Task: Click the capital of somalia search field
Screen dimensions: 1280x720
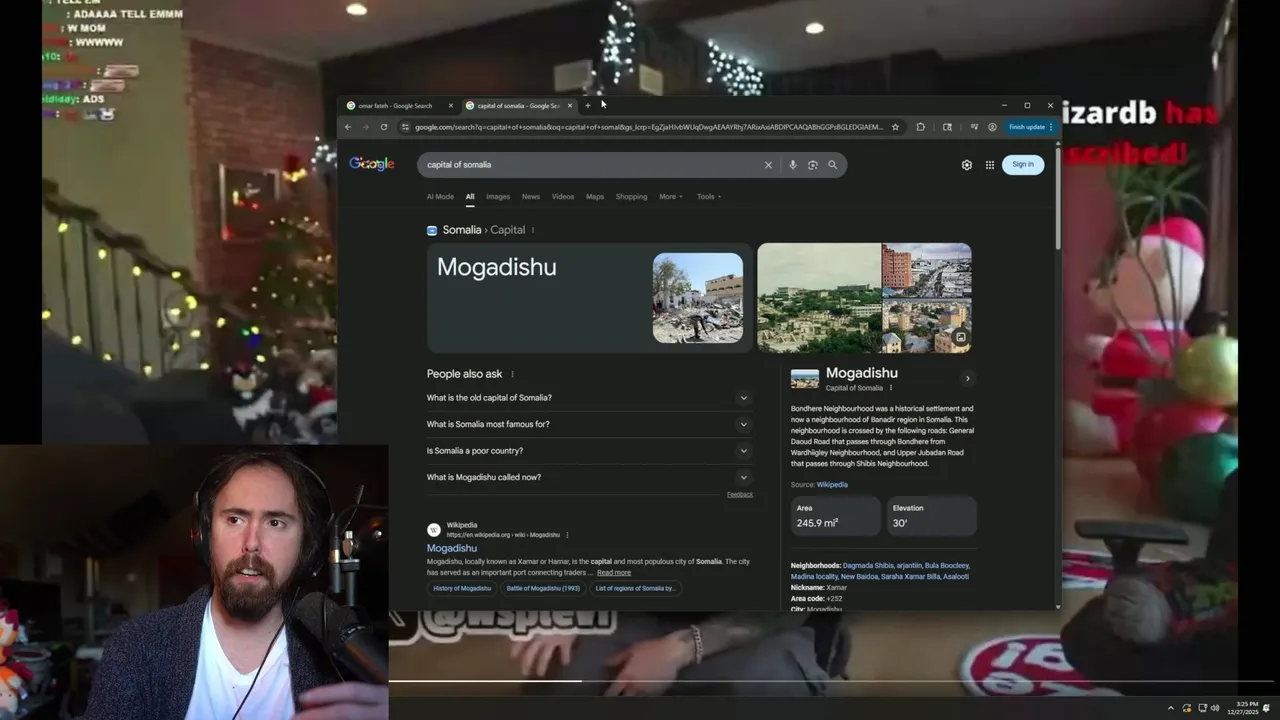Action: point(590,165)
